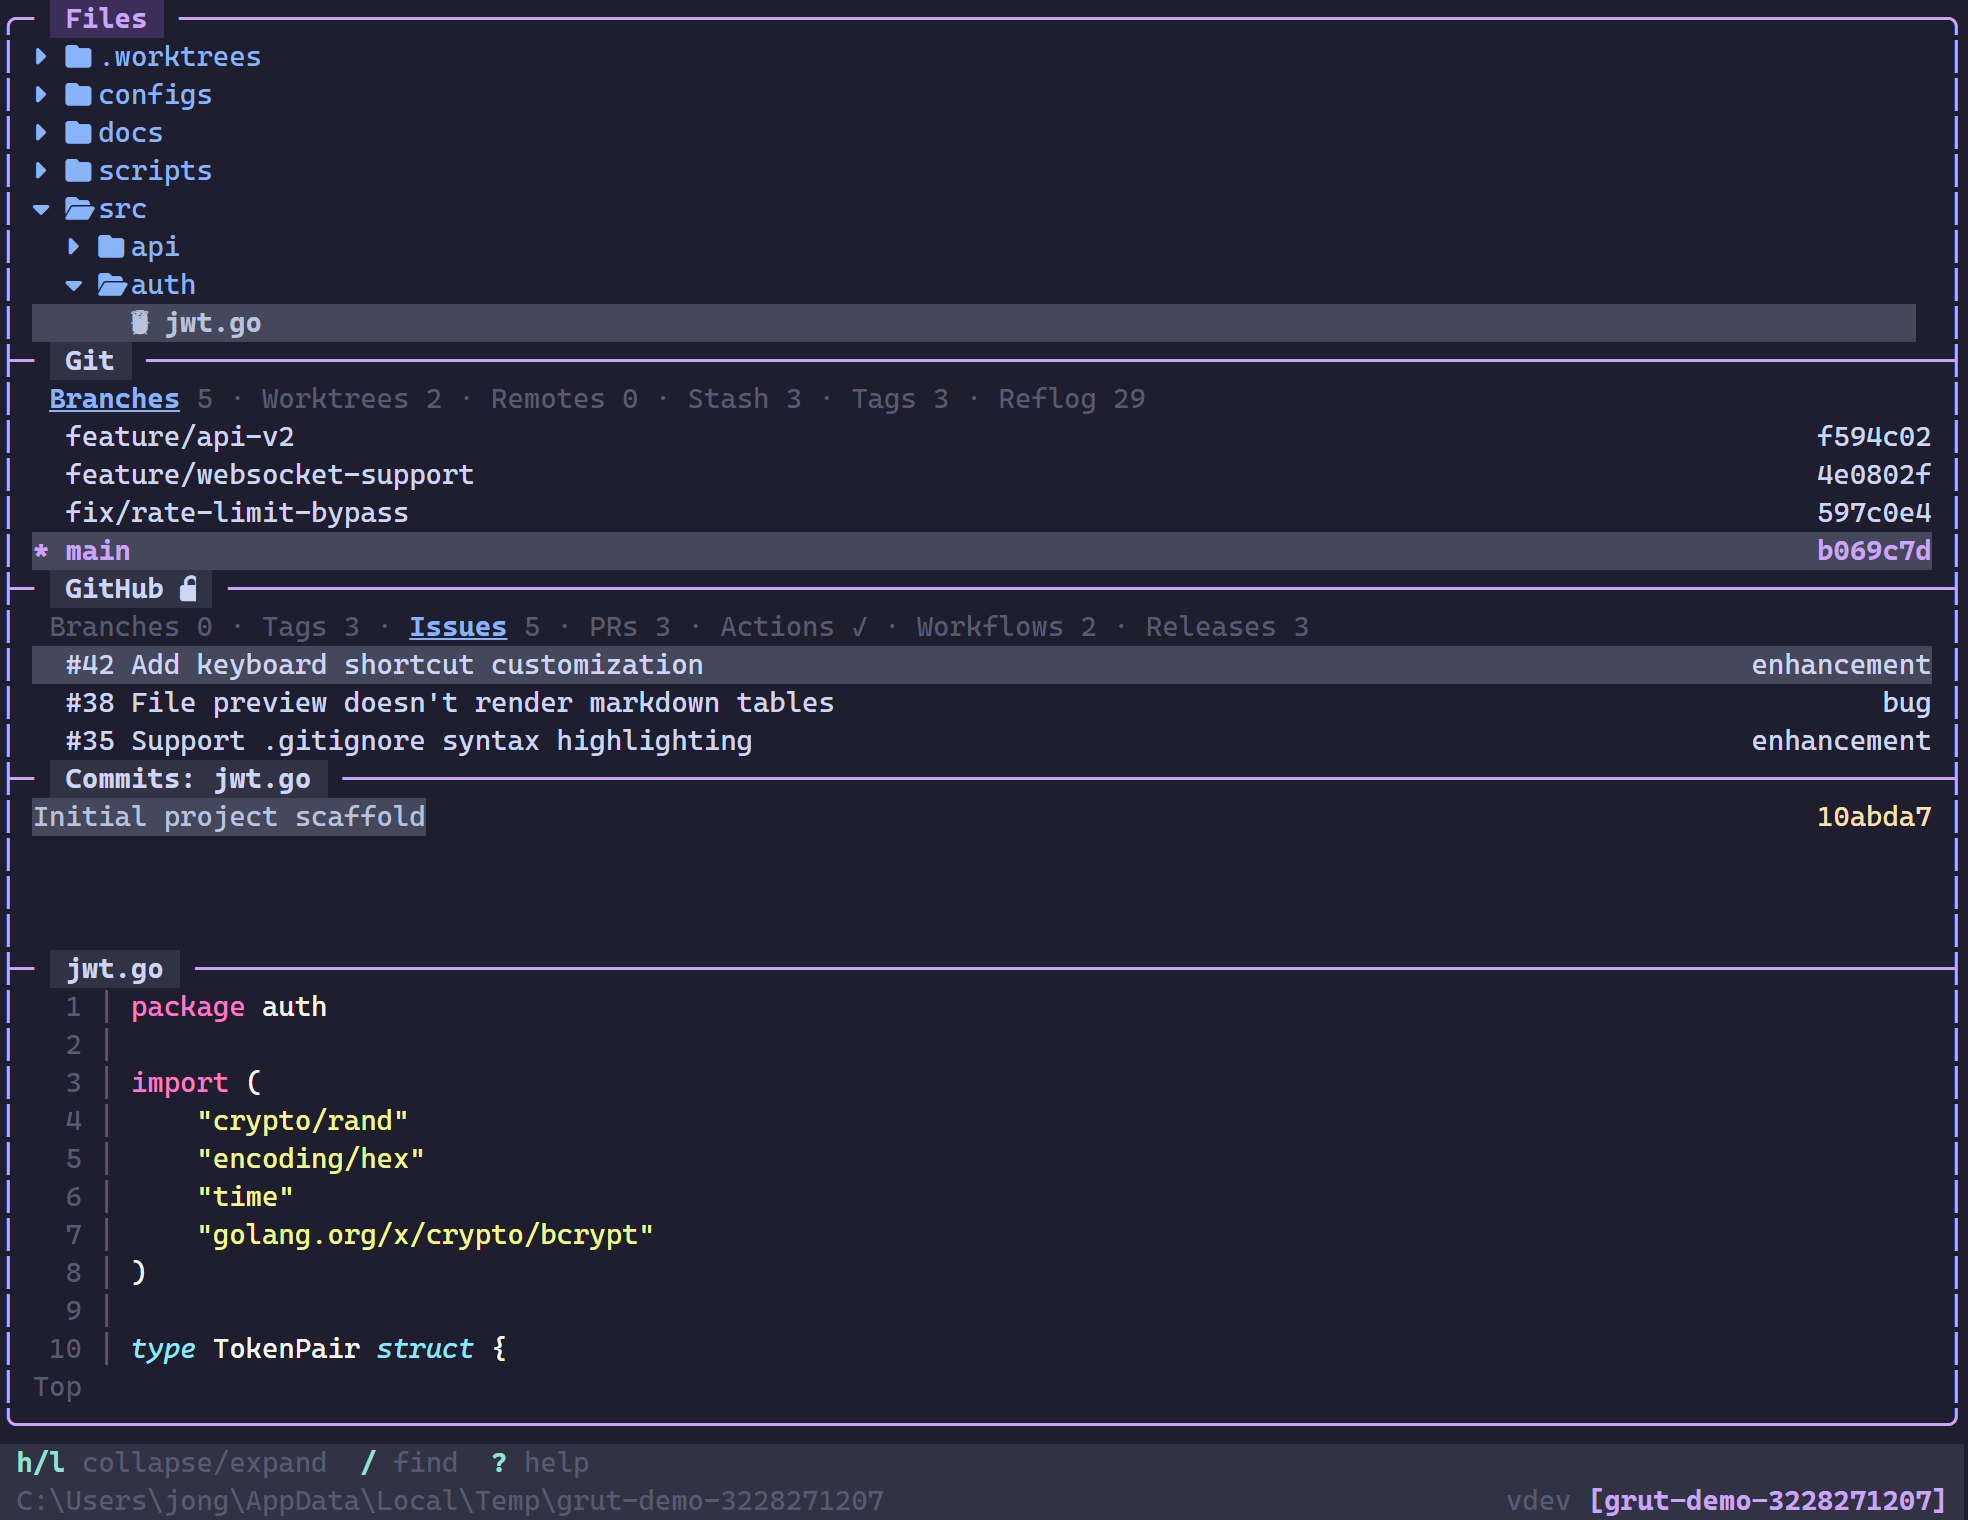Viewport: 1968px width, 1520px height.
Task: Open the Stash tab
Action: pos(744,399)
